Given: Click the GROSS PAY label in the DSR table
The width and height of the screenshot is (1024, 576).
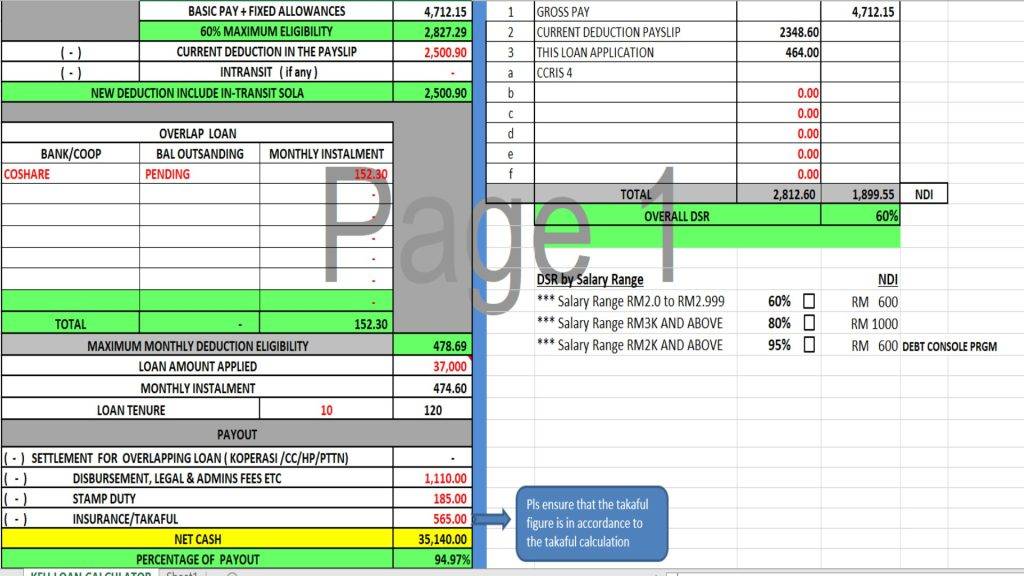Looking at the screenshot, I should 635,11.
